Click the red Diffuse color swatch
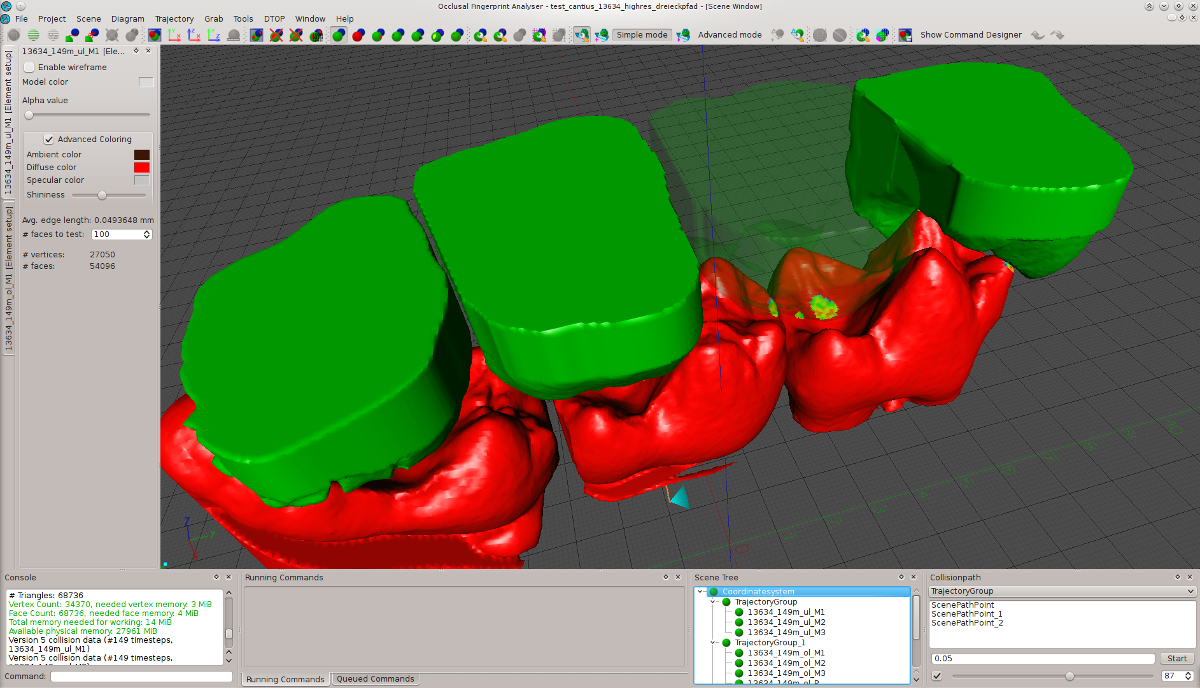Screen dimensions: 1200x688 (x=141, y=167)
